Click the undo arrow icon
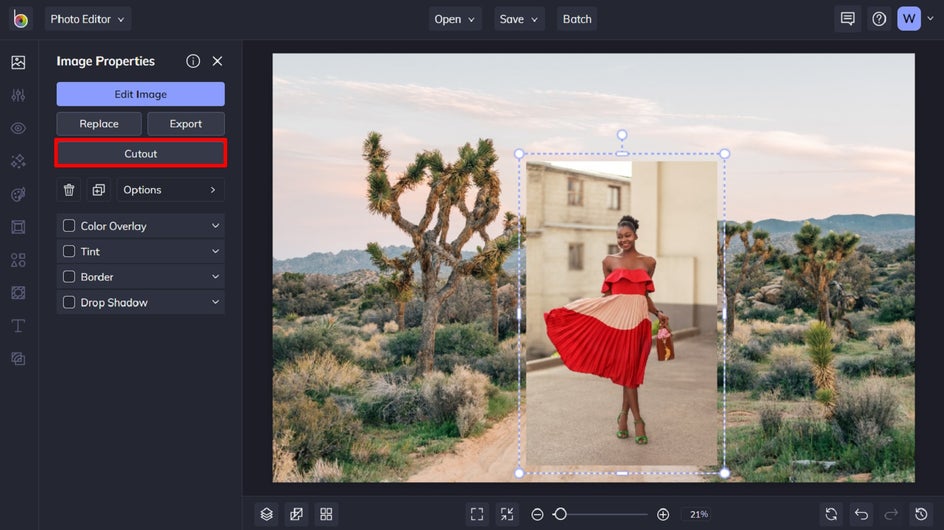944x530 pixels. (x=861, y=514)
